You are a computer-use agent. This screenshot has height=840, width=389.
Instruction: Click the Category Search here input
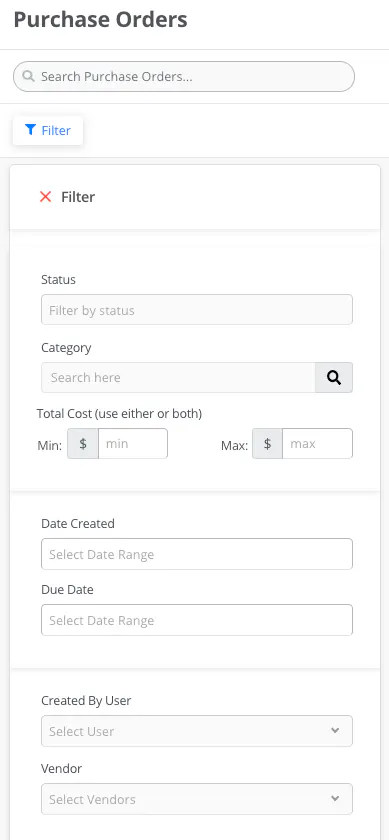click(178, 378)
